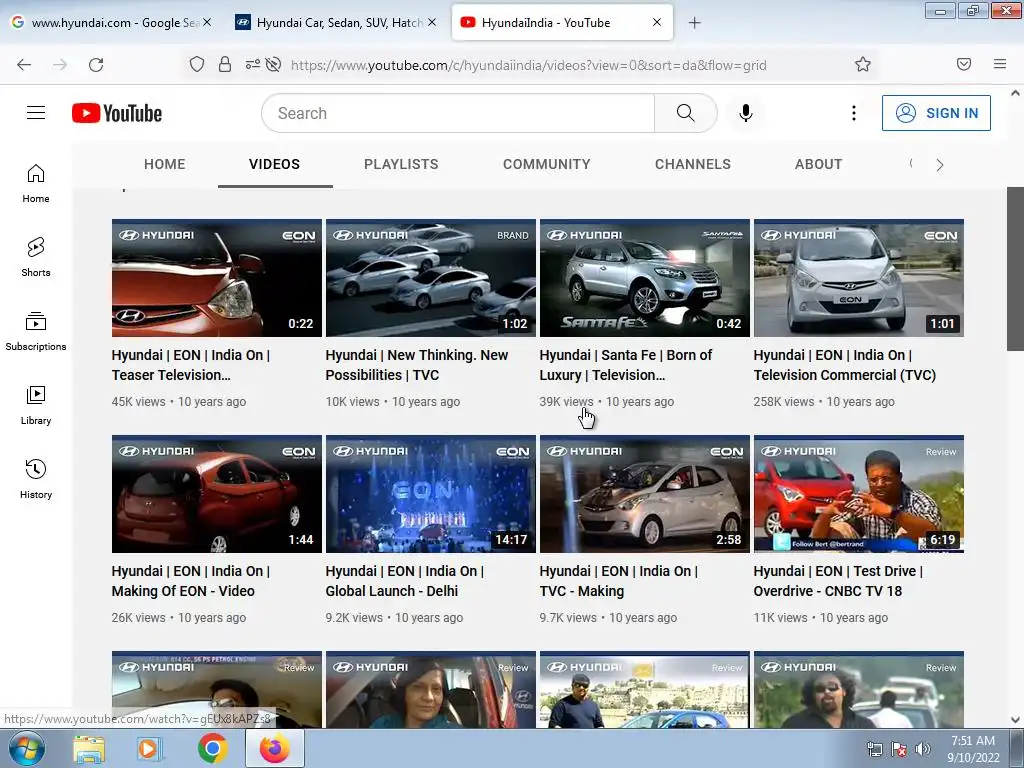Select the VIDEOS channel tab

[275, 165]
